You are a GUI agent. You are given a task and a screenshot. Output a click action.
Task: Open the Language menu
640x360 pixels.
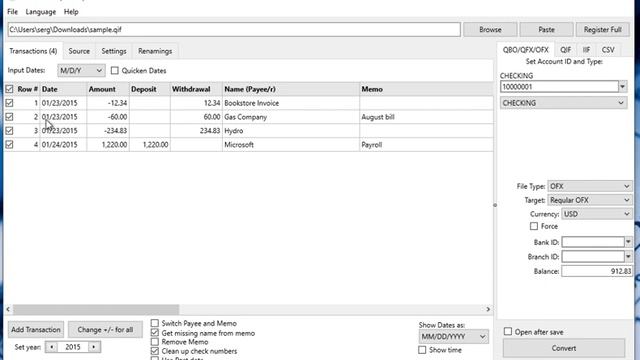click(40, 12)
